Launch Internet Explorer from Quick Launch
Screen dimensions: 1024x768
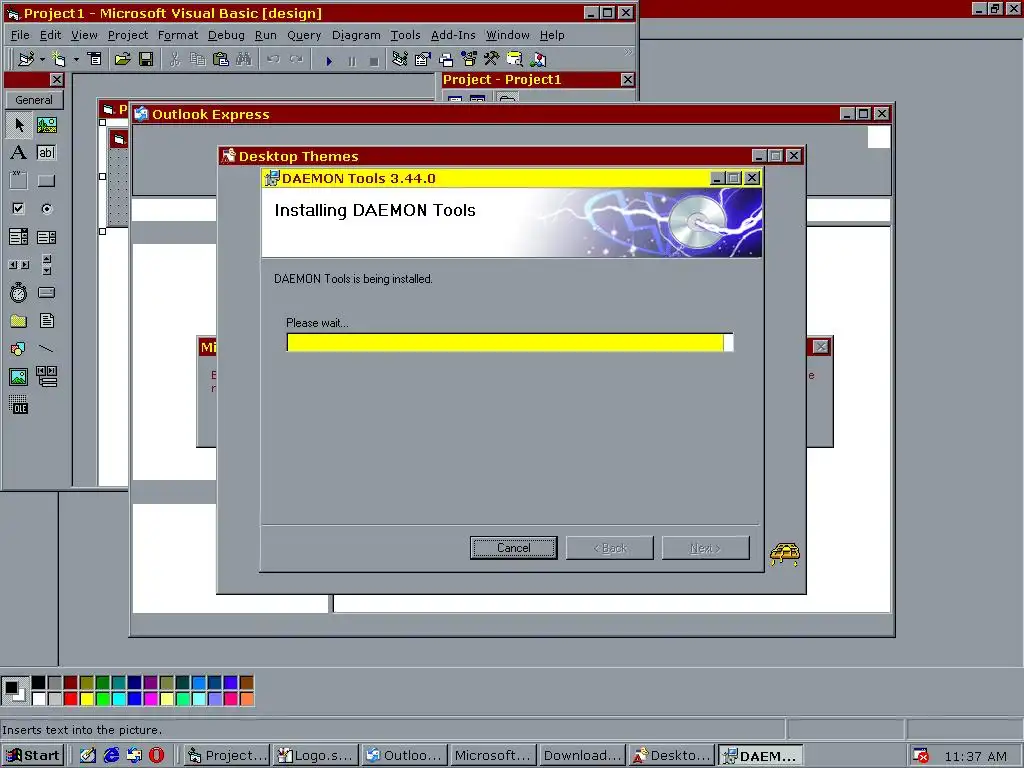tap(112, 756)
